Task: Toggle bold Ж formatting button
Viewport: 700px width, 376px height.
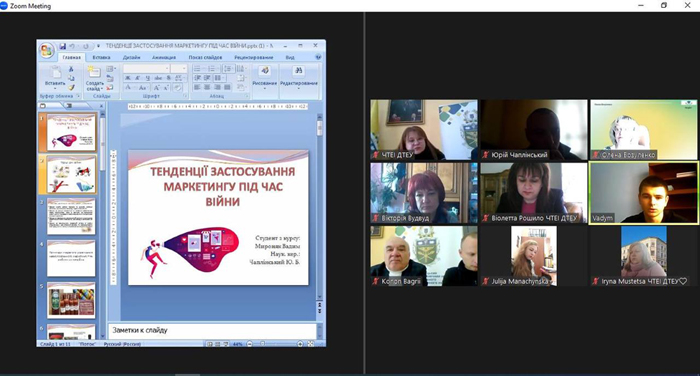Action: pos(128,78)
